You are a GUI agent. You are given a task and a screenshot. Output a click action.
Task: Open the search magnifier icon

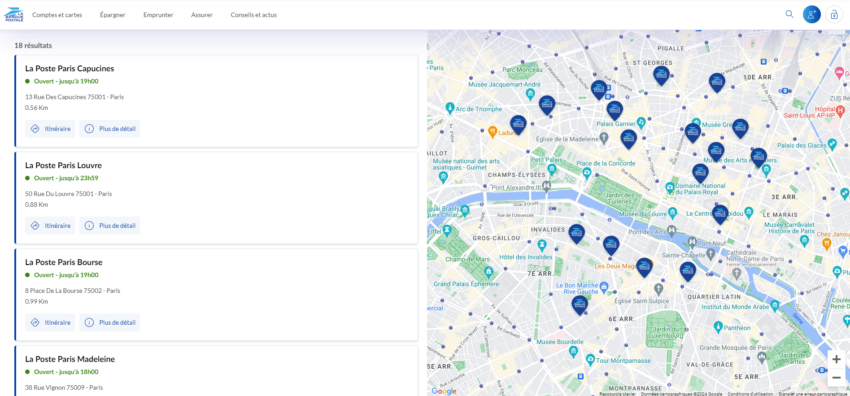(789, 14)
